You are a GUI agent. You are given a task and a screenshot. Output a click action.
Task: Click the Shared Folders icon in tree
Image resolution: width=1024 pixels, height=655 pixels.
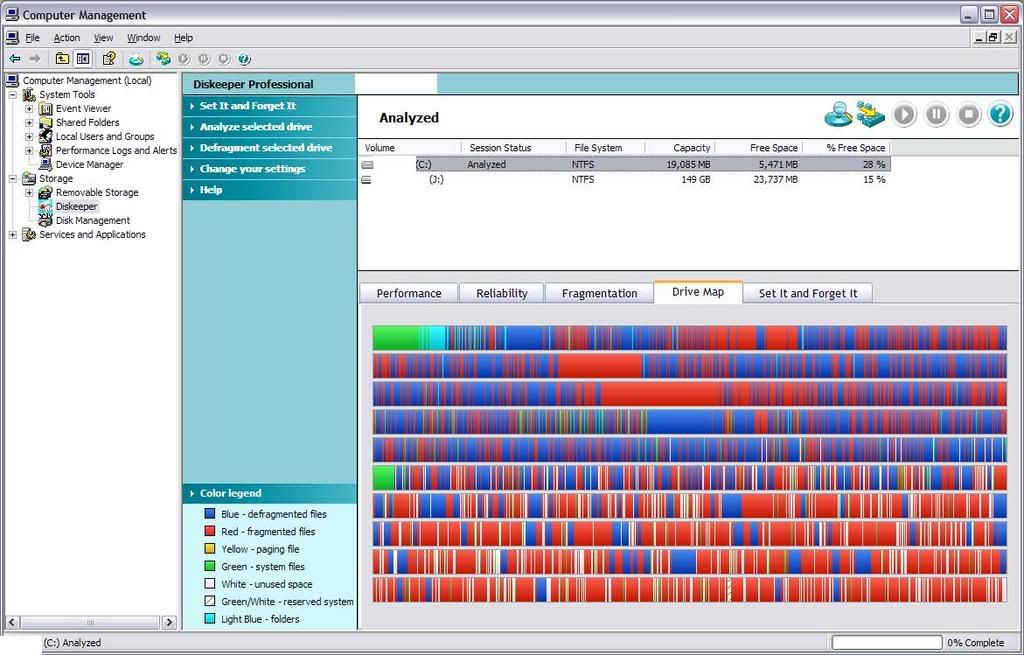click(46, 122)
